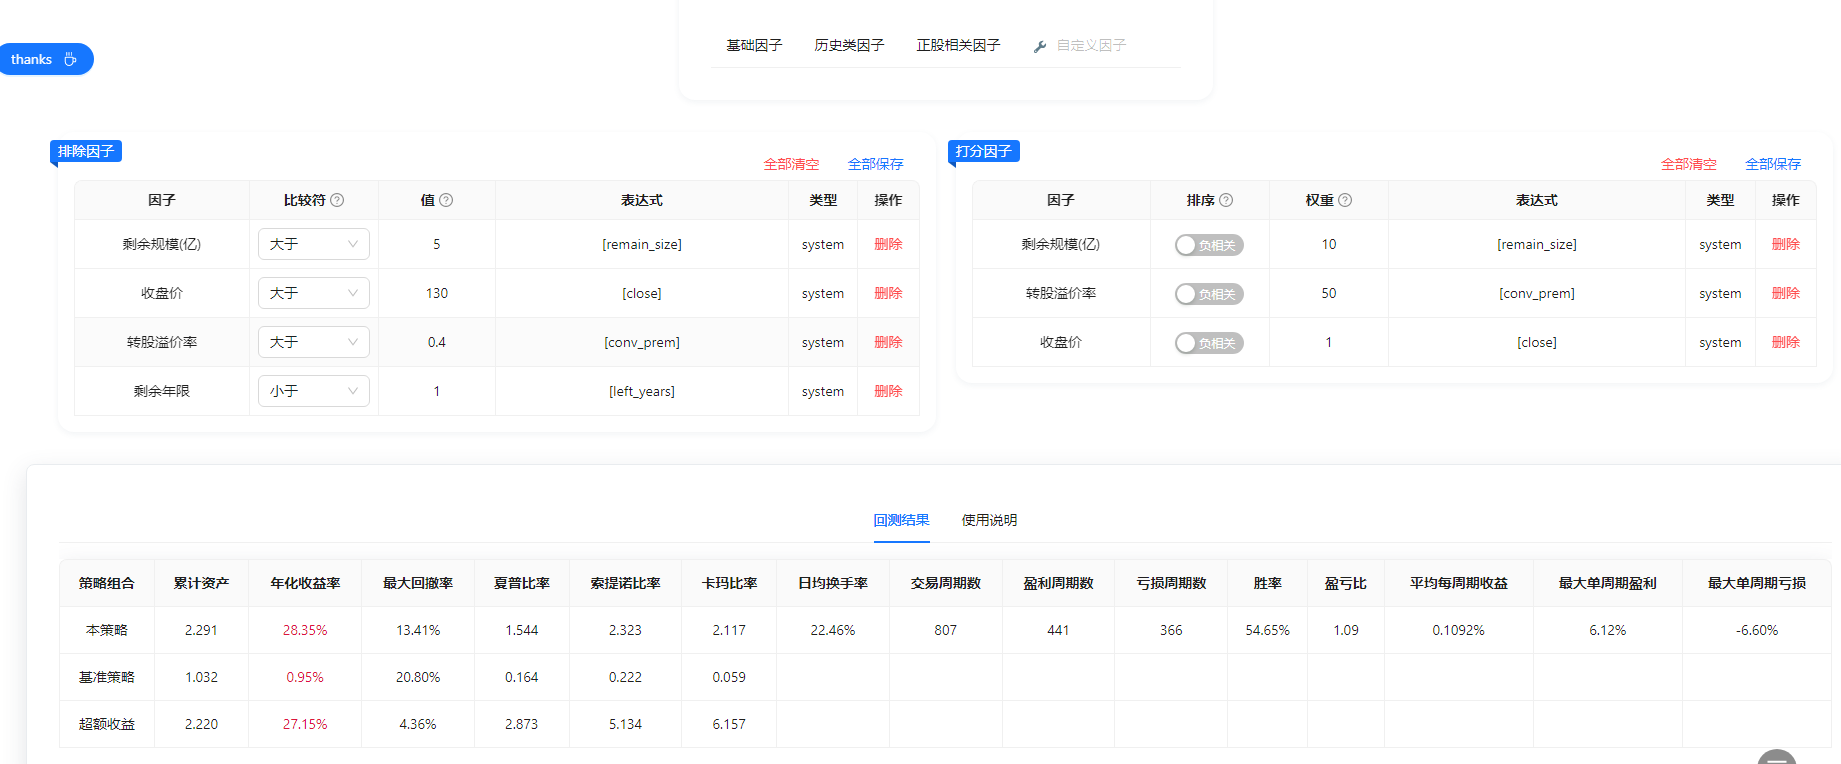Click the 28.35% annualized return of 本策略
The image size is (1841, 764).
pos(305,630)
